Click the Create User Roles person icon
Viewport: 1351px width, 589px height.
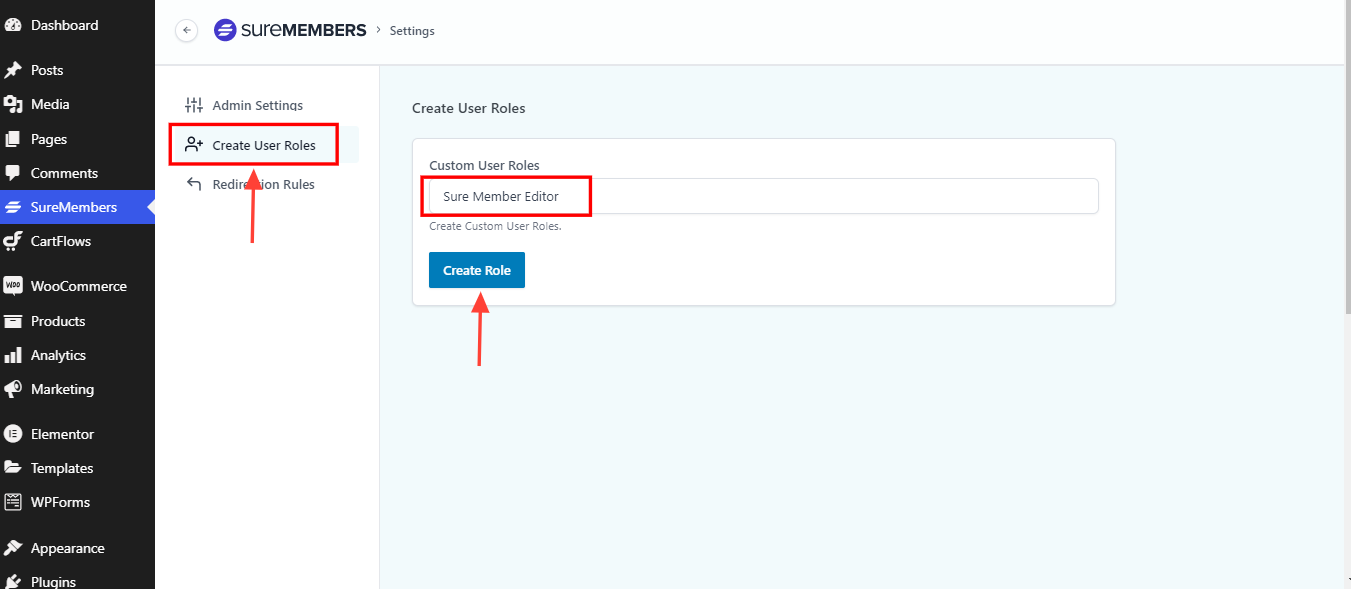point(194,145)
